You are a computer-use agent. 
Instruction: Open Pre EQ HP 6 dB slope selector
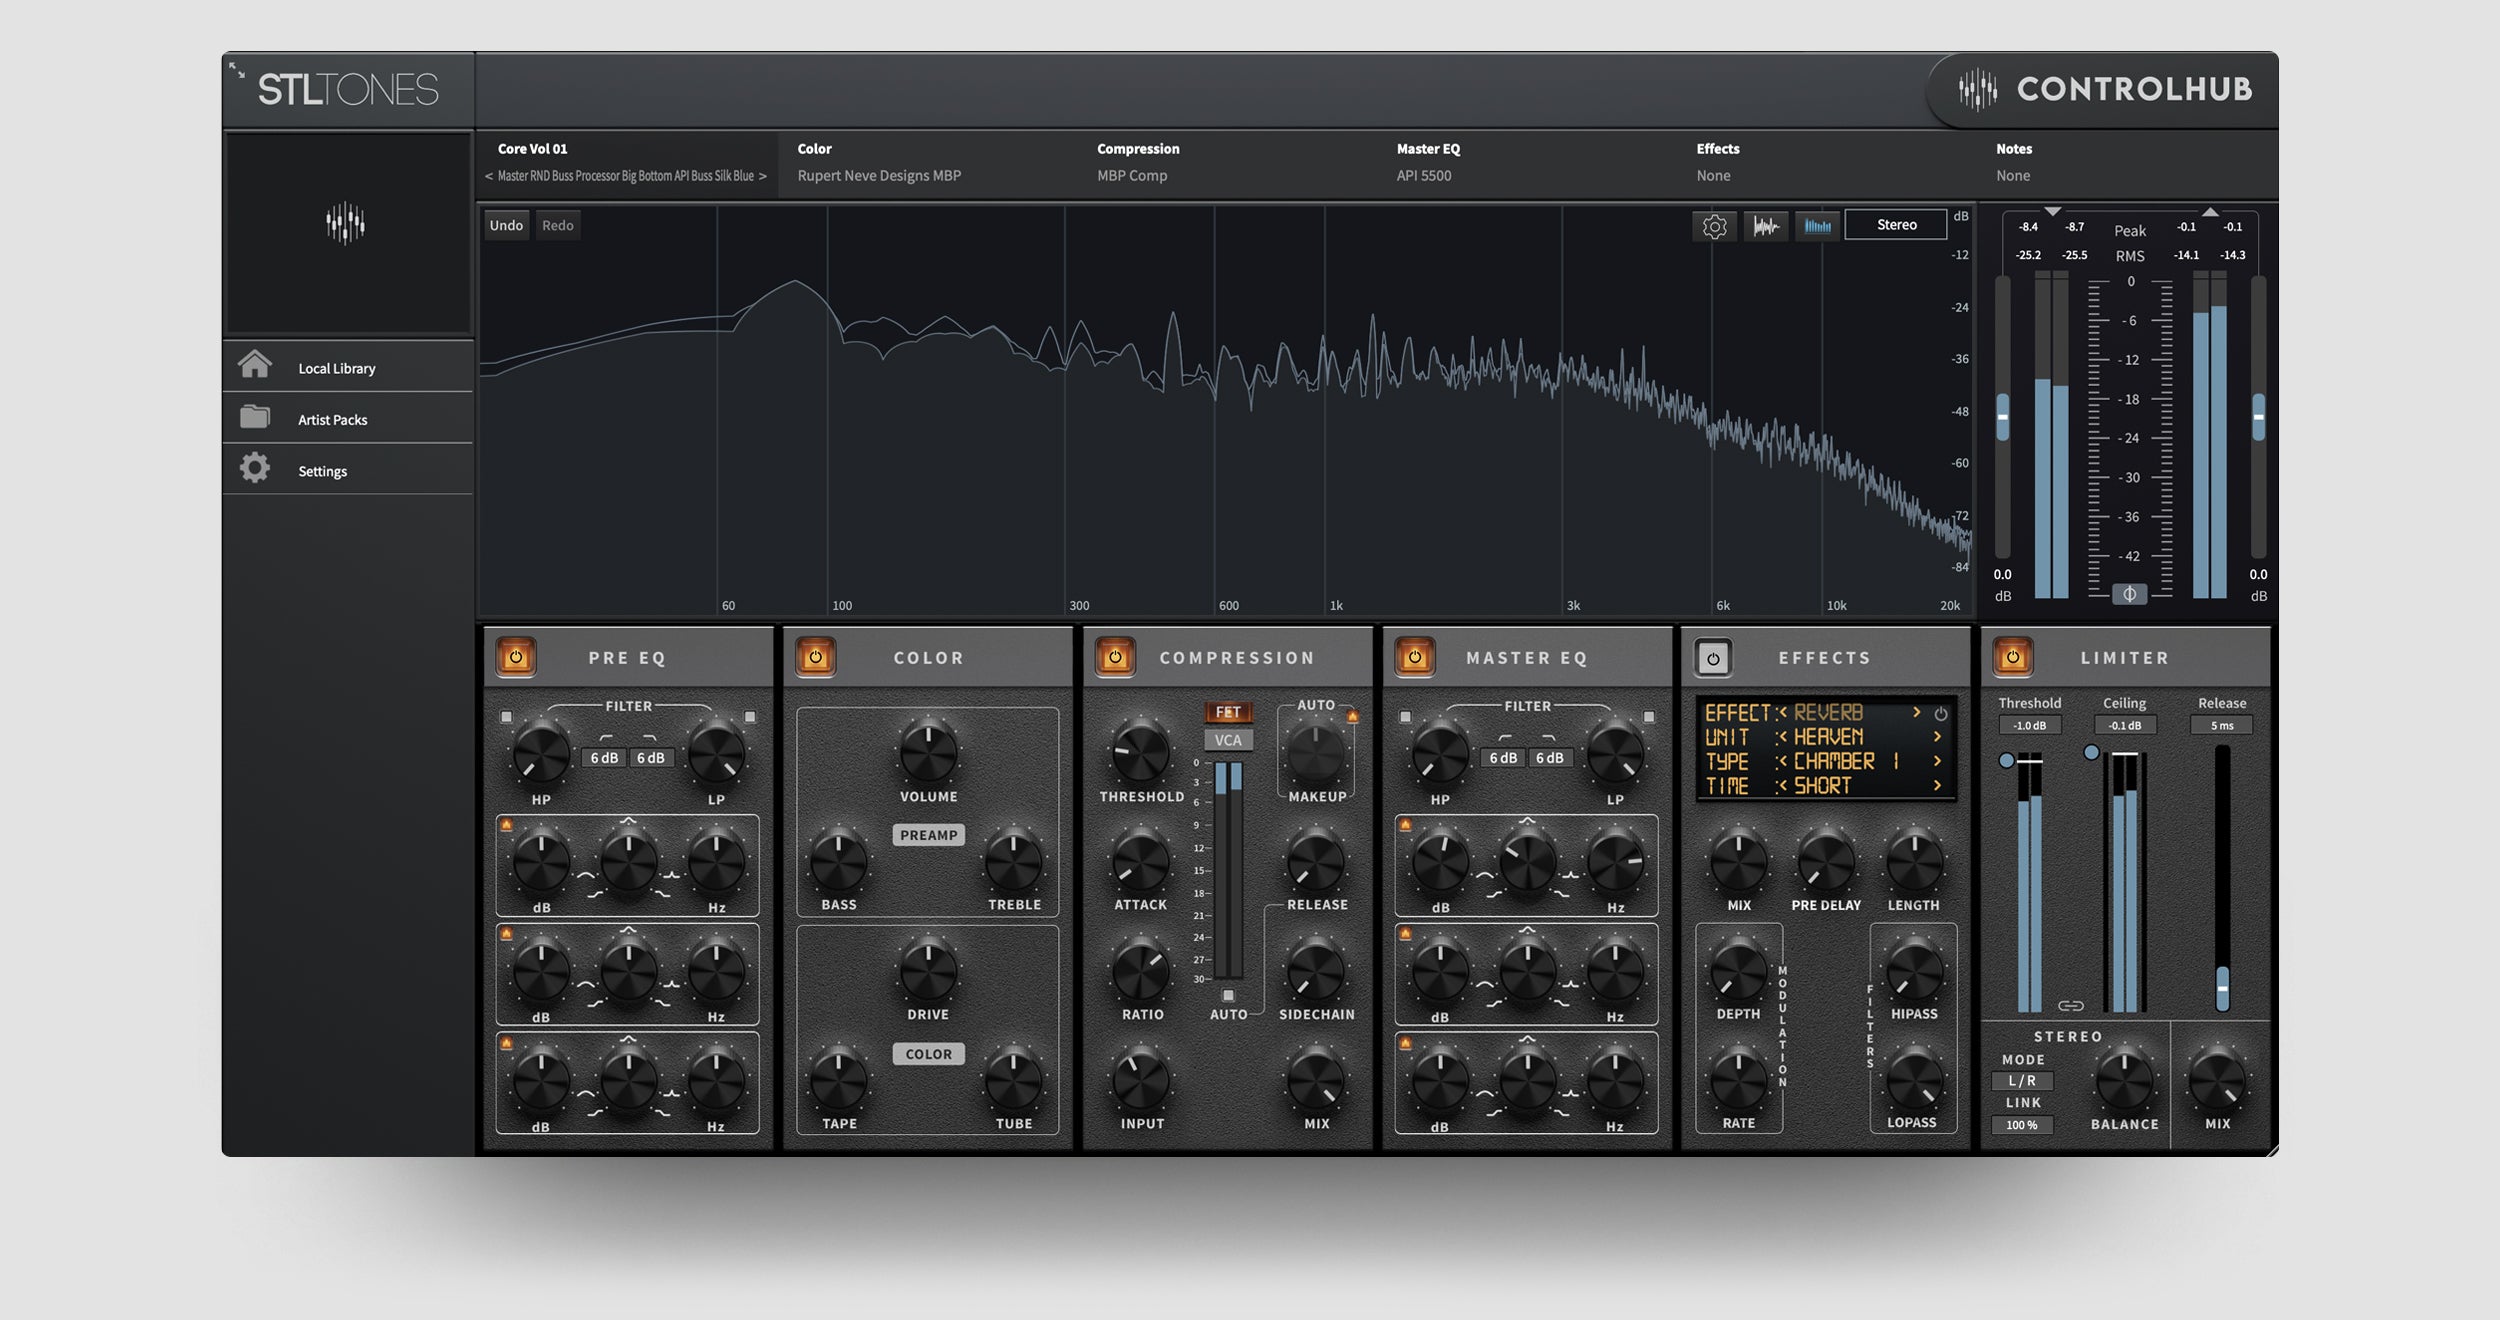(604, 758)
